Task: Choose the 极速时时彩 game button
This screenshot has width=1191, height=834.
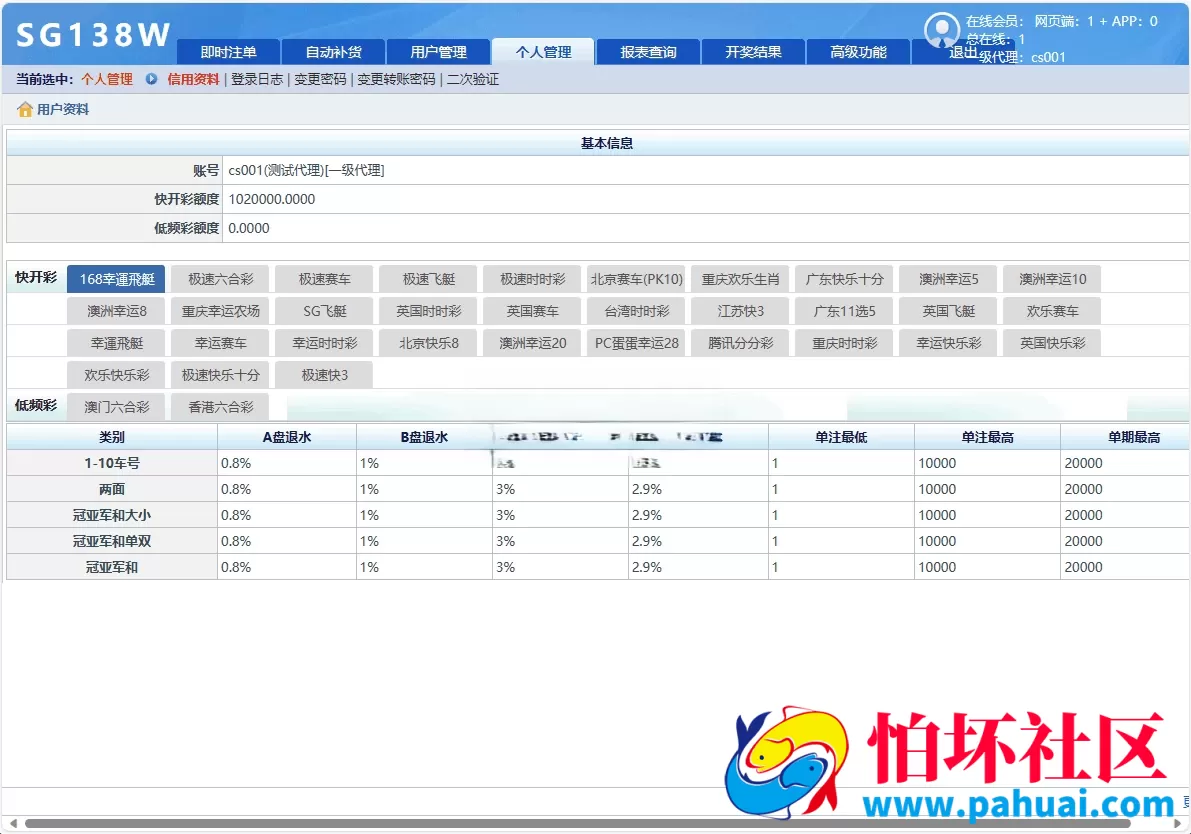Action: coord(532,279)
